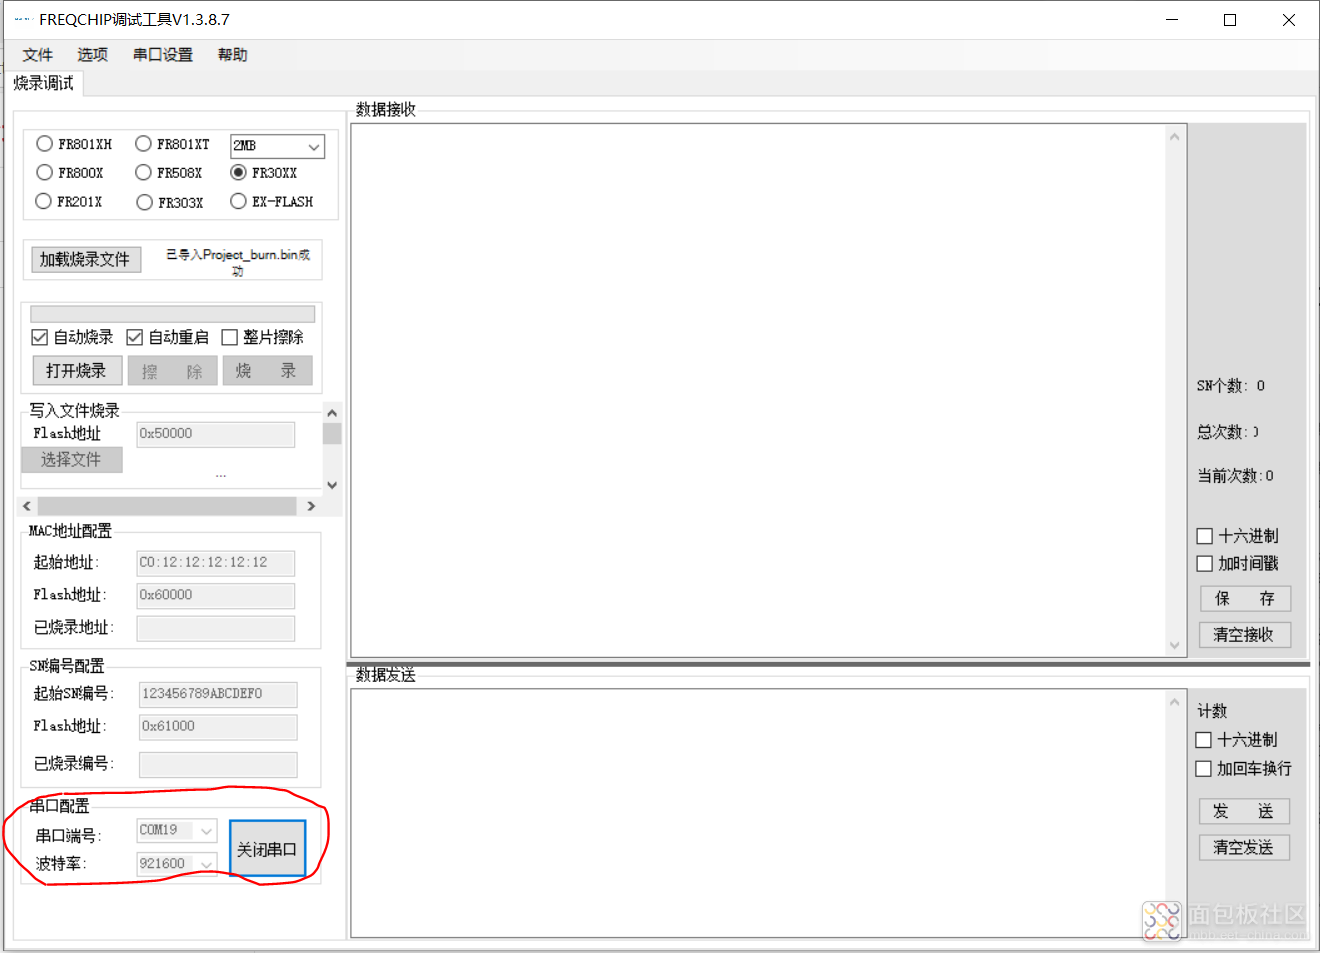Open the 串口设置 menu
The height and width of the screenshot is (953, 1320).
[x=163, y=55]
